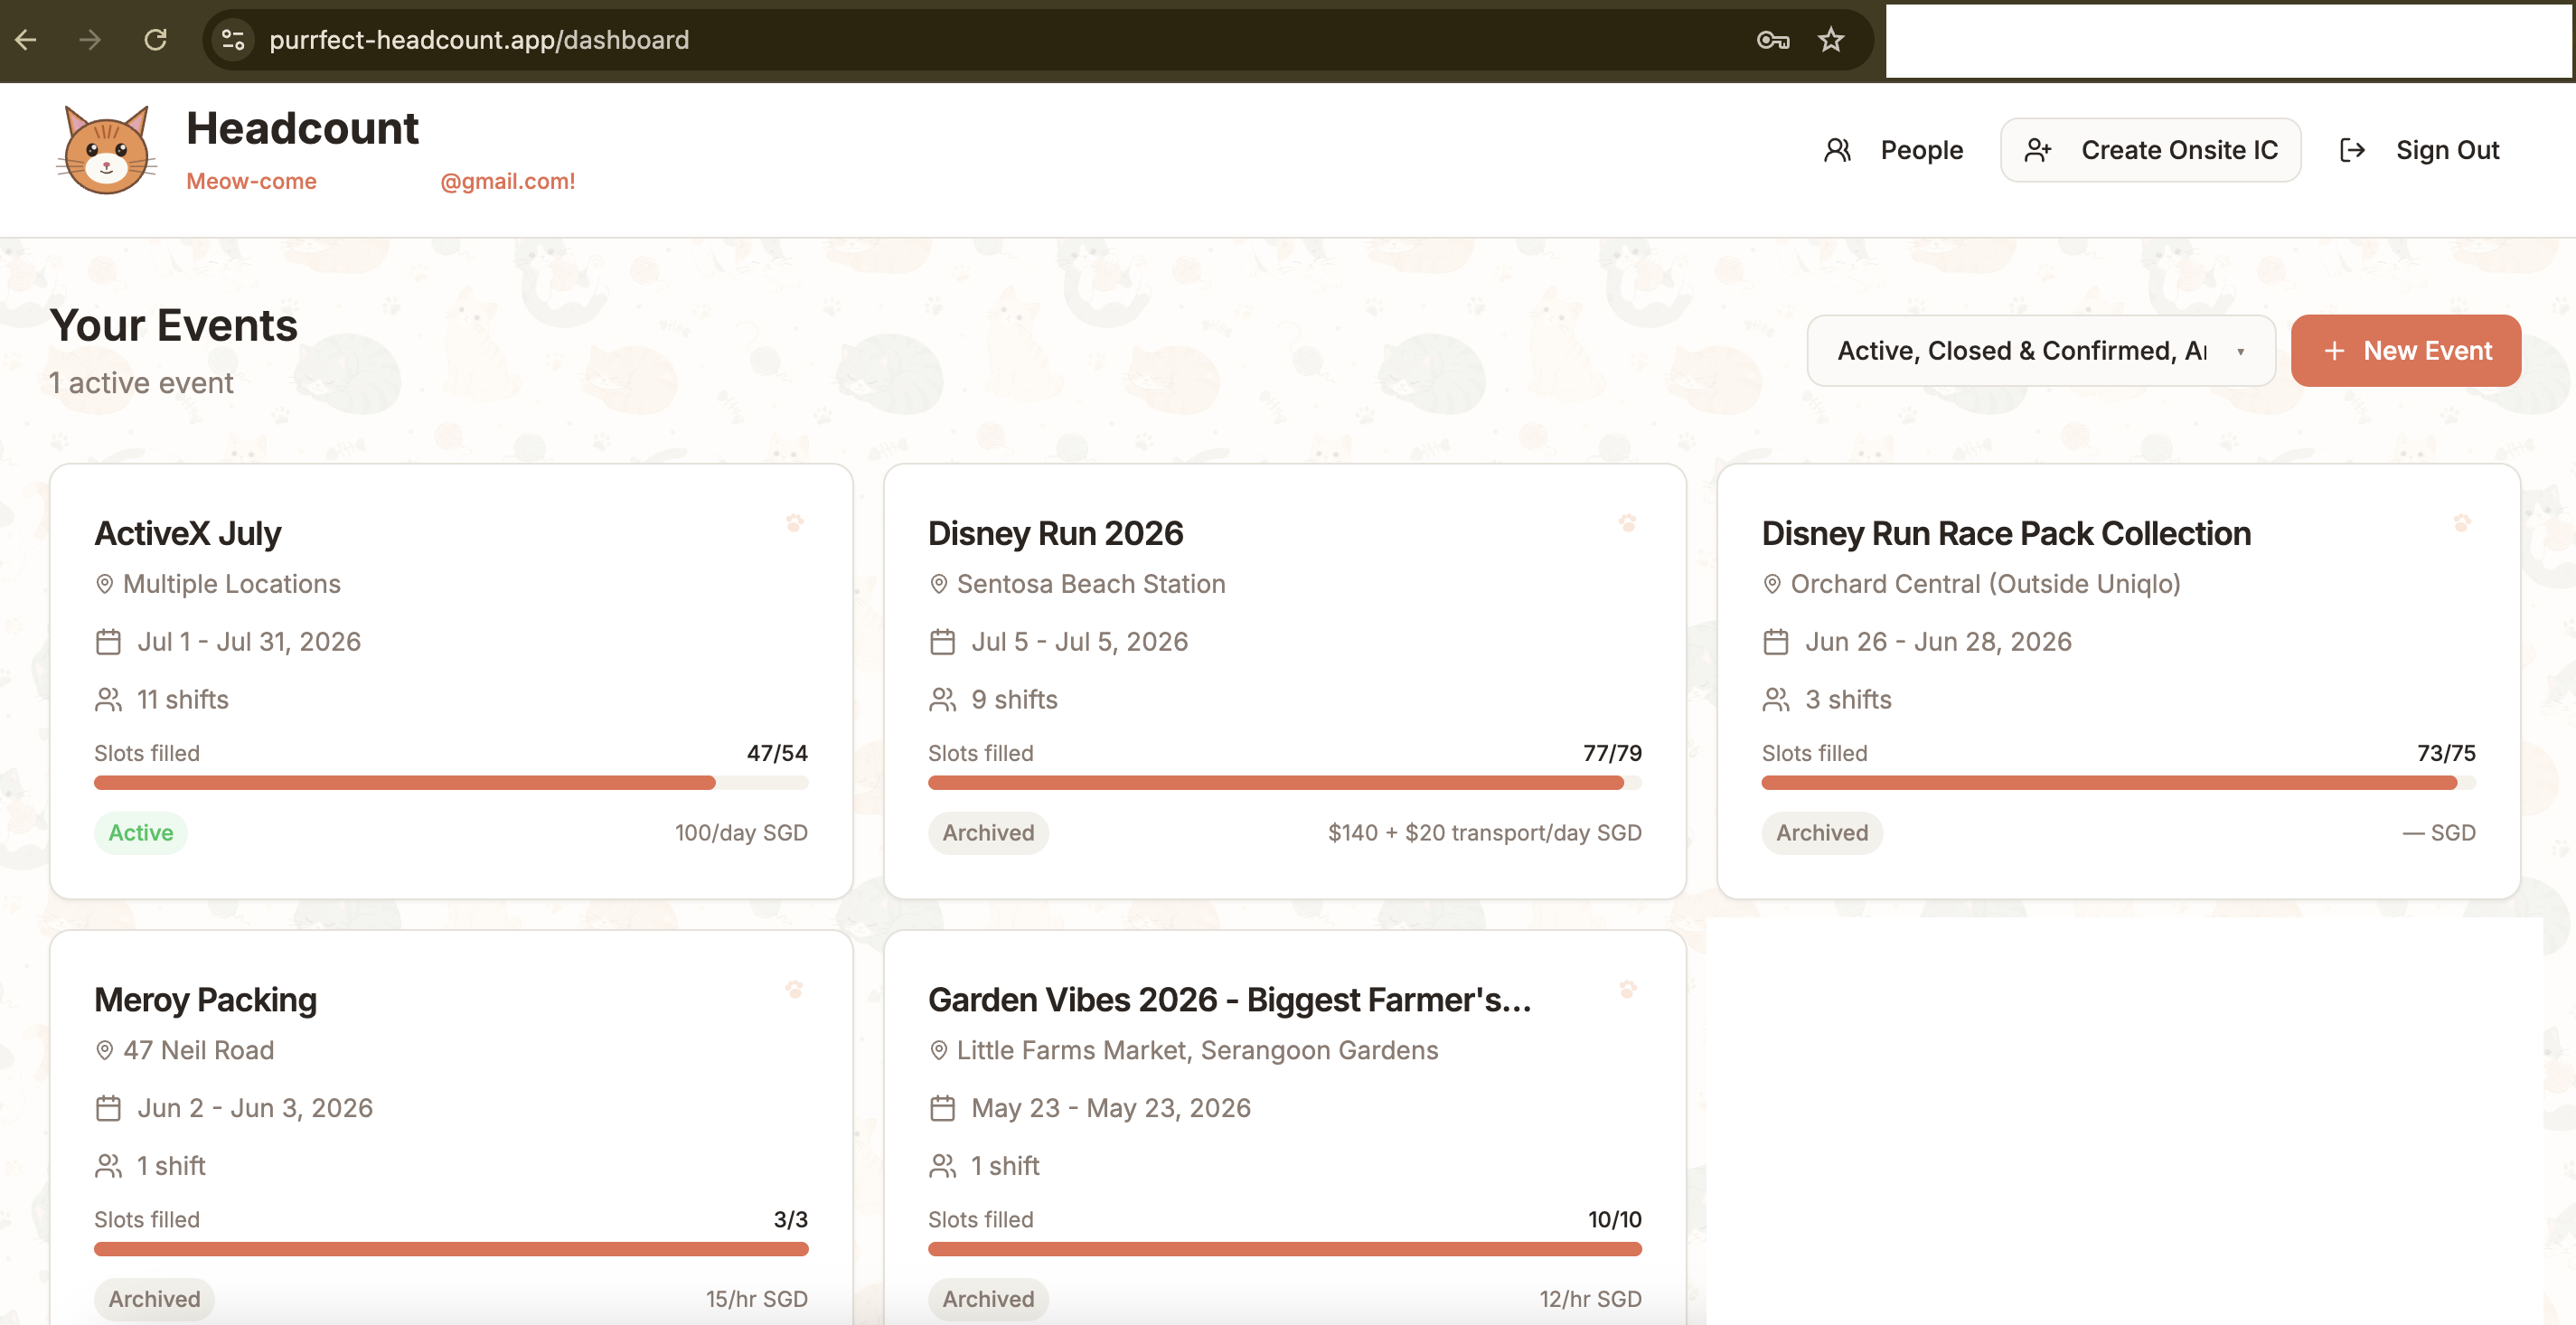Open the Disney Run 2026 event title
The height and width of the screenshot is (1325, 2576).
click(1055, 533)
